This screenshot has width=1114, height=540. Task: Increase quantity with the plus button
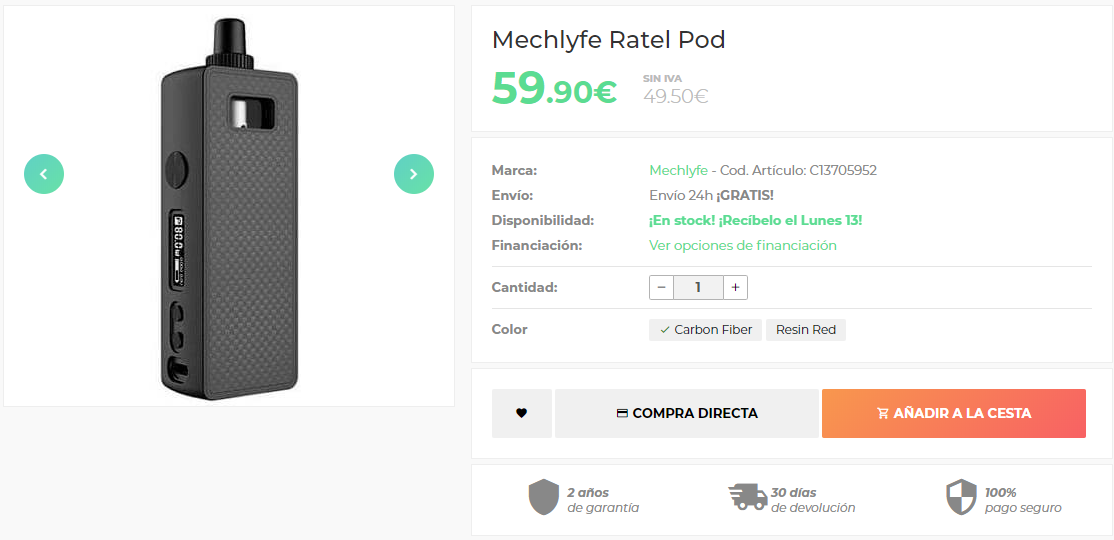(x=735, y=287)
